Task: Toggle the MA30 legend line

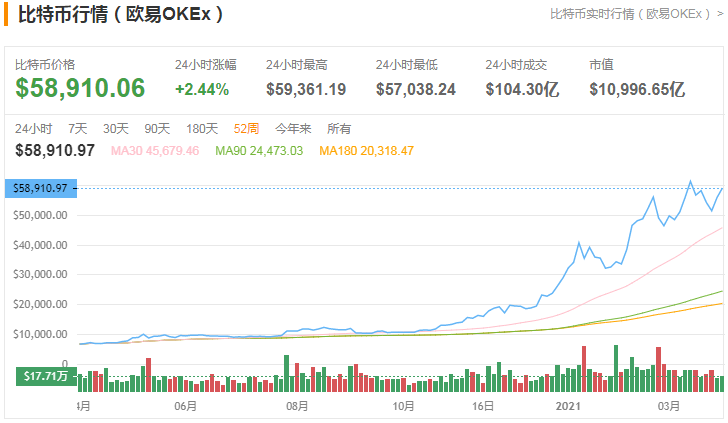Action: pos(155,150)
